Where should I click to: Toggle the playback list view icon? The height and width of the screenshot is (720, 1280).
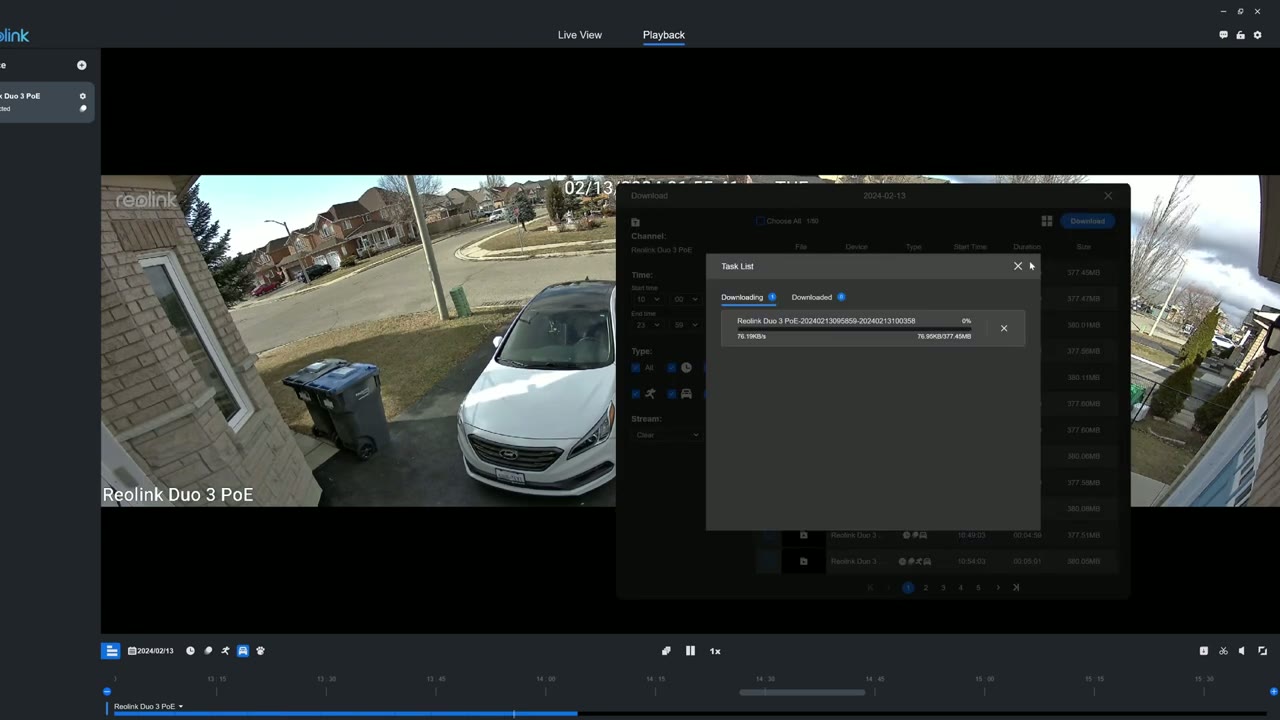tap(111, 651)
